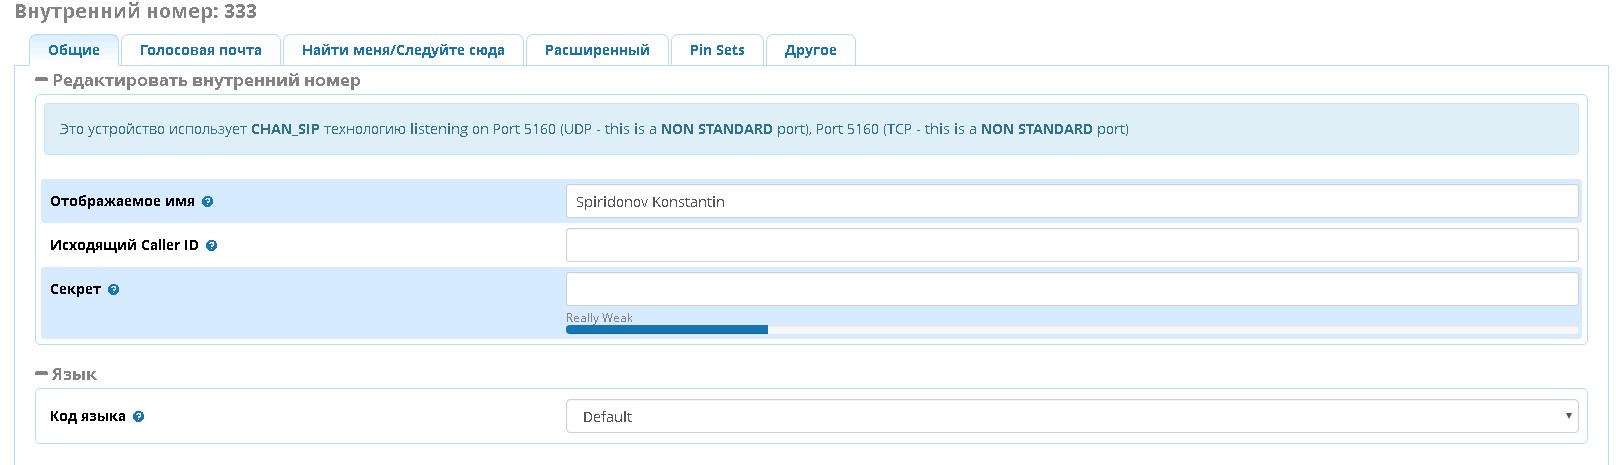Open the Pin Sets tab

(x=717, y=50)
